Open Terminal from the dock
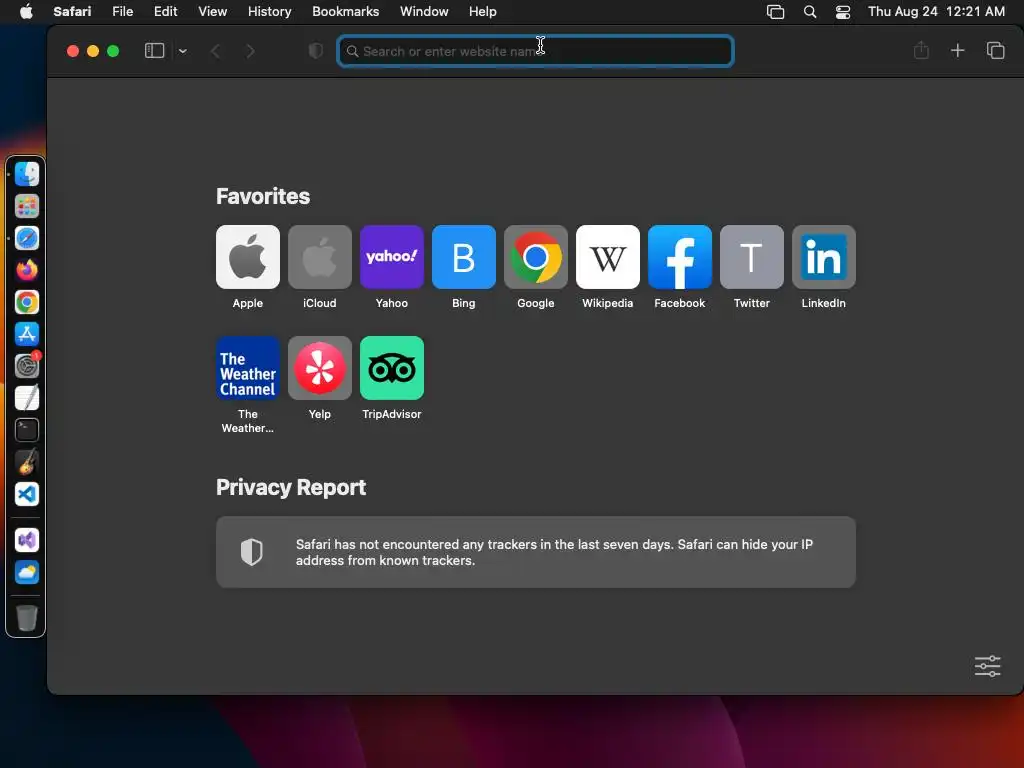The width and height of the screenshot is (1024, 768). coord(27,430)
